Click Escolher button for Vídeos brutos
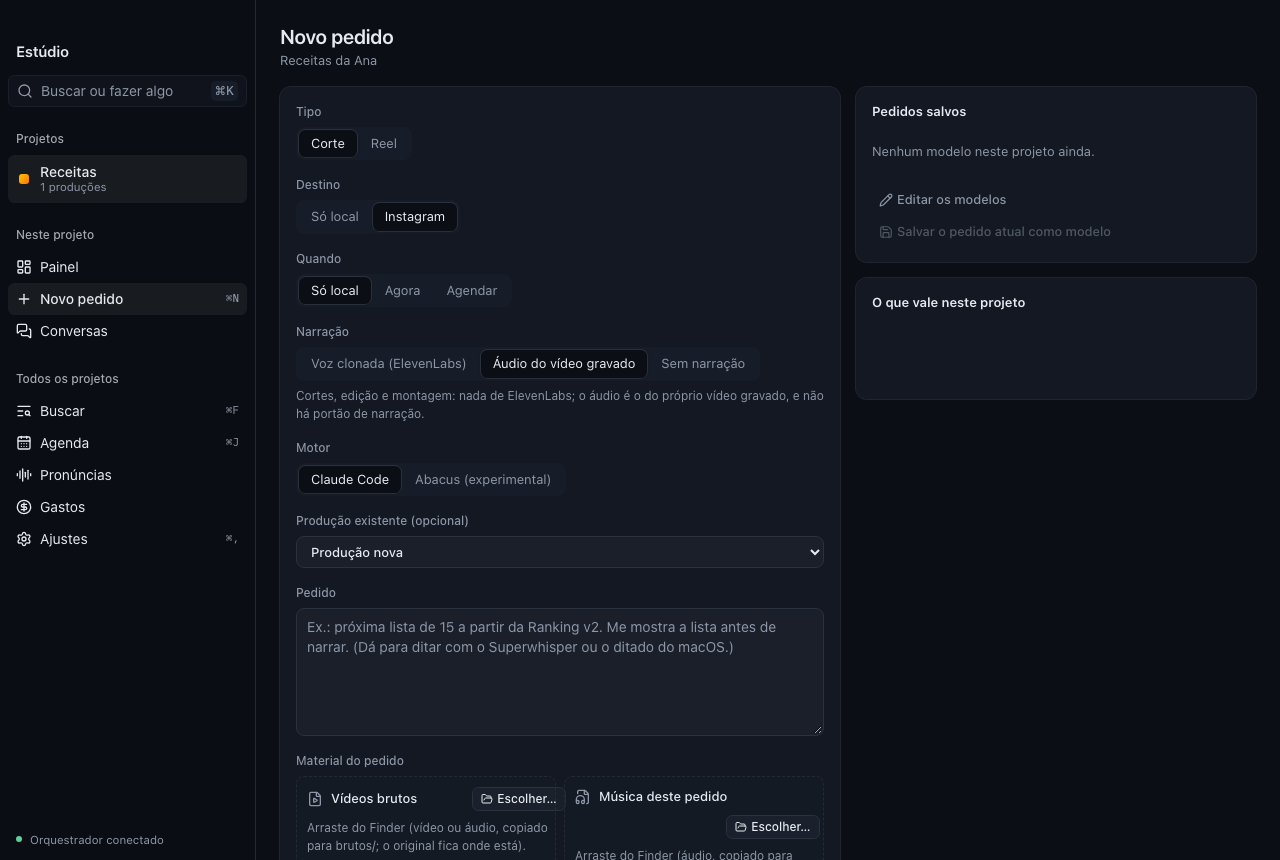The image size is (1280, 860). [x=518, y=799]
